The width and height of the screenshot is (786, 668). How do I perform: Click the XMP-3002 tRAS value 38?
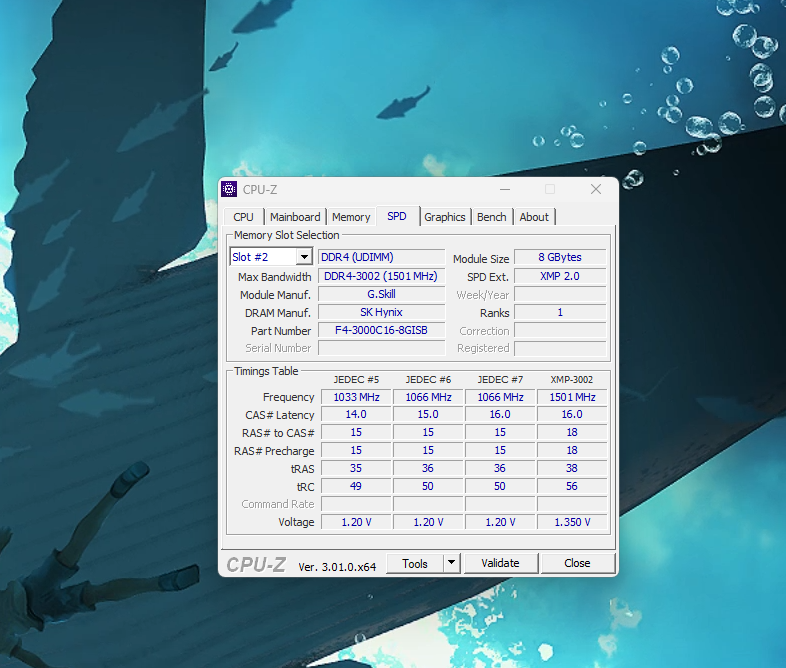click(x=572, y=468)
